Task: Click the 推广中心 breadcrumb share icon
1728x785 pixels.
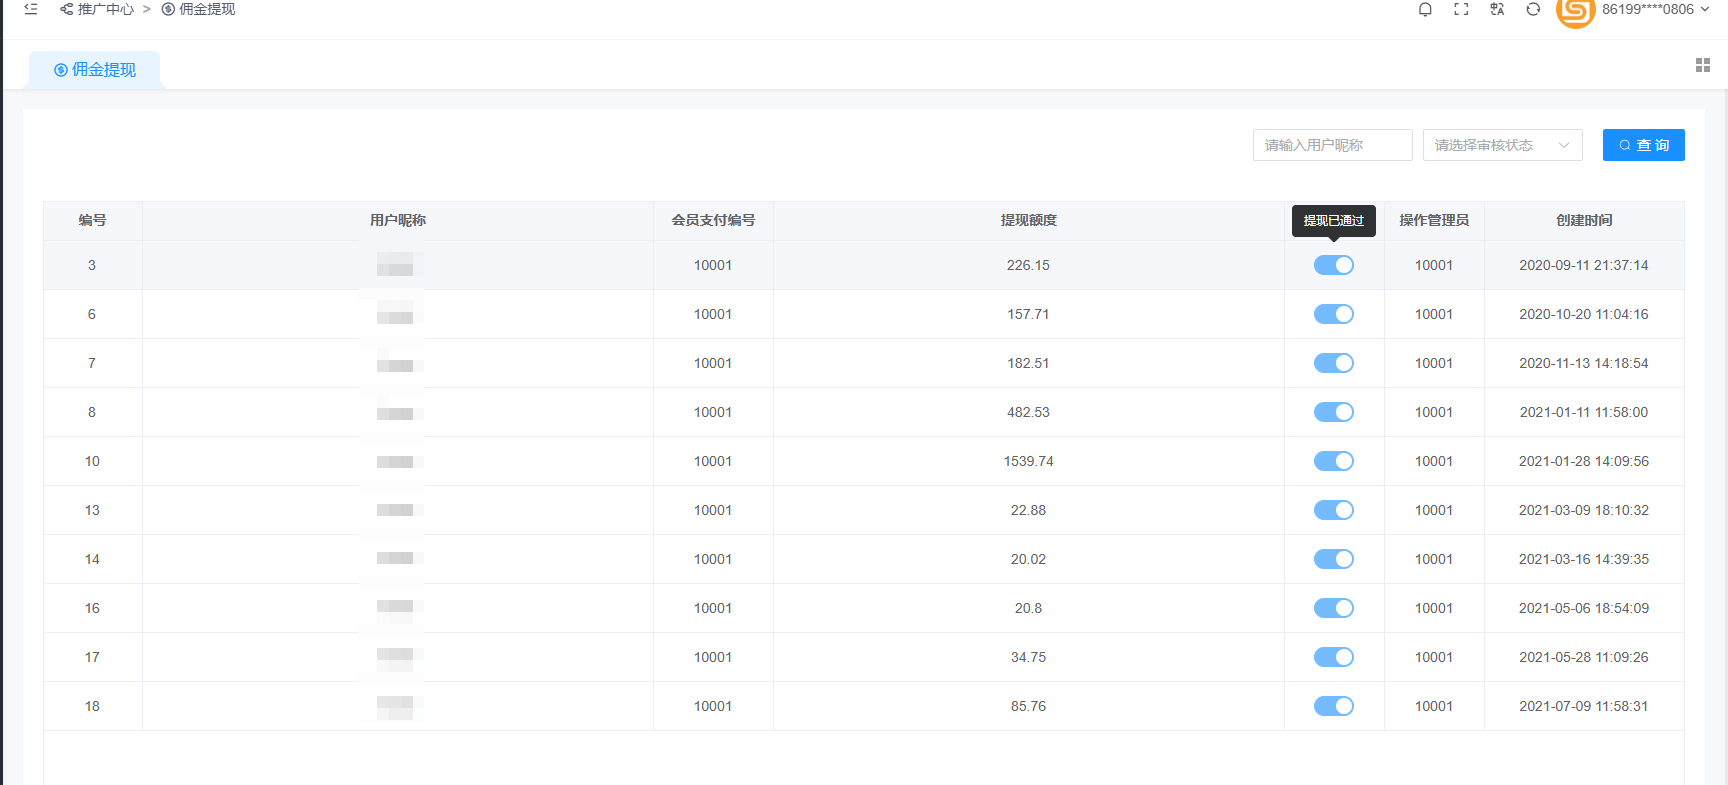Action: point(66,9)
